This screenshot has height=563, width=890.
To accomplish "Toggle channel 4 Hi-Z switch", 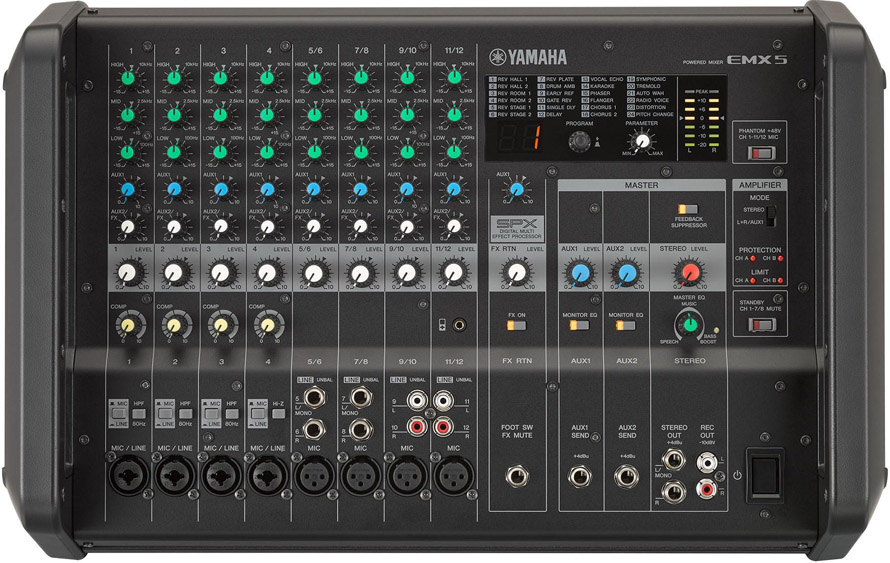I will point(278,414).
